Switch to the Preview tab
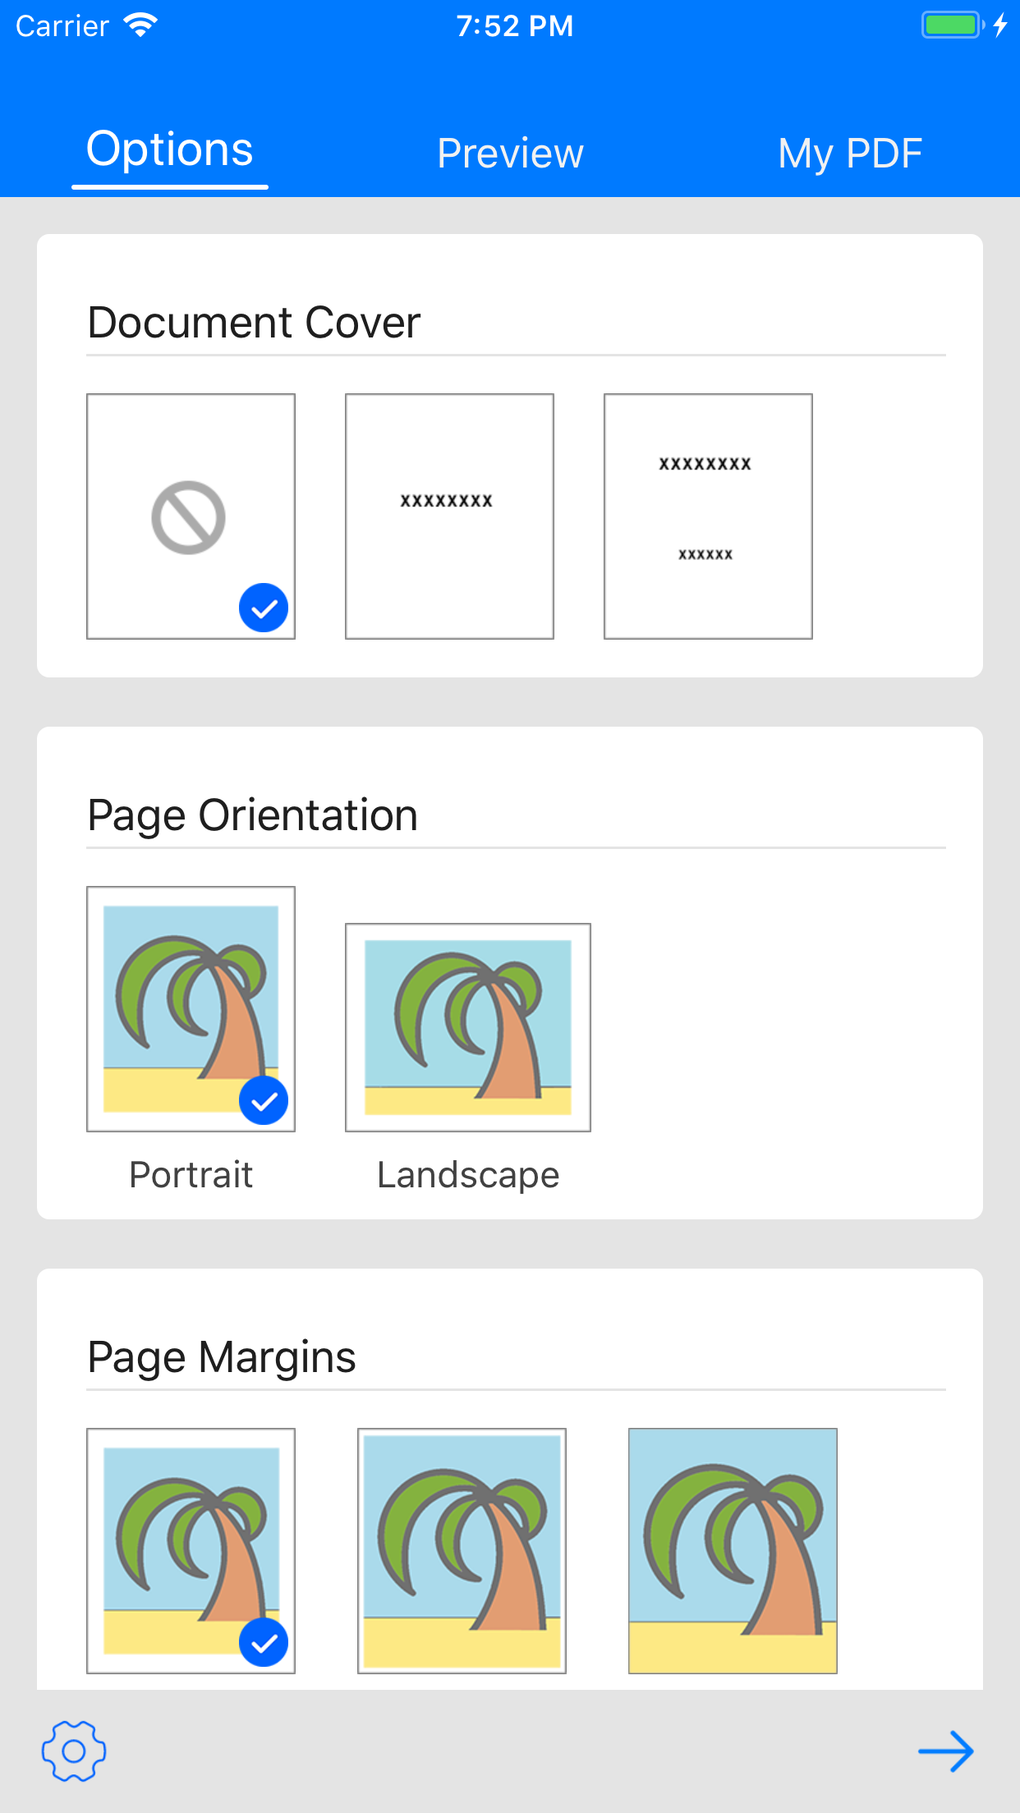The width and height of the screenshot is (1020, 1813). click(509, 153)
